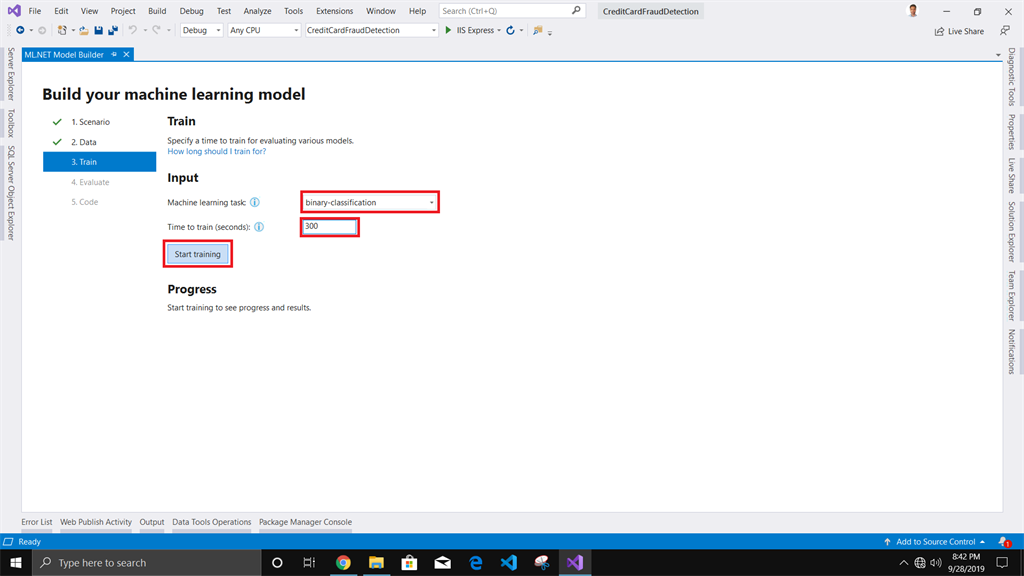Expand the Undo history dropdown arrow
Viewport: 1024px width, 576px height.
pos(145,30)
